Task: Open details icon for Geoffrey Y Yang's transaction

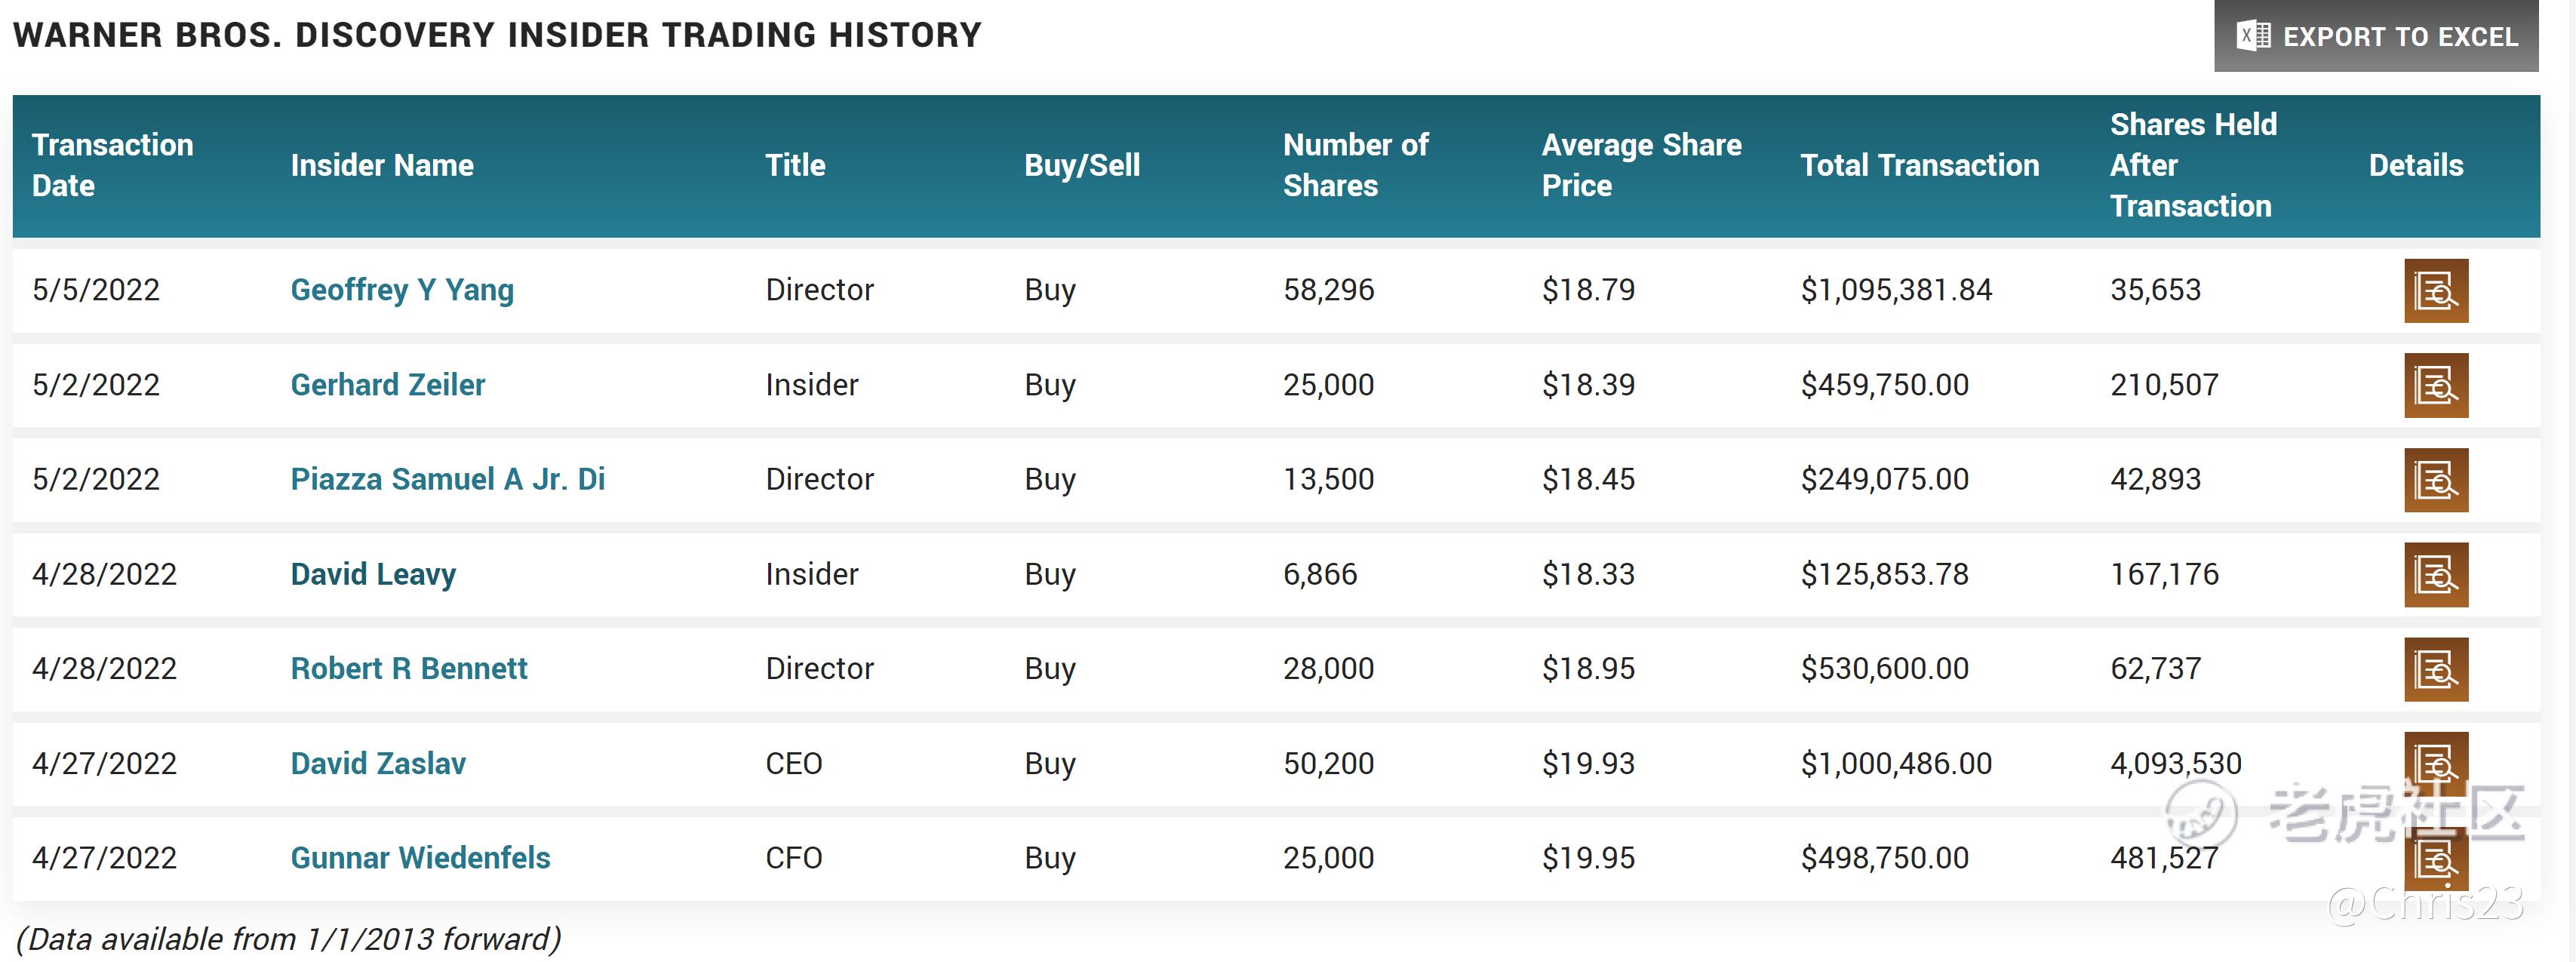Action: [2435, 291]
